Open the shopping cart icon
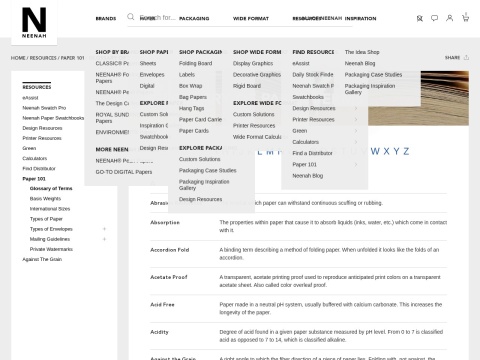Screen dimensions: 480x360 465,17
